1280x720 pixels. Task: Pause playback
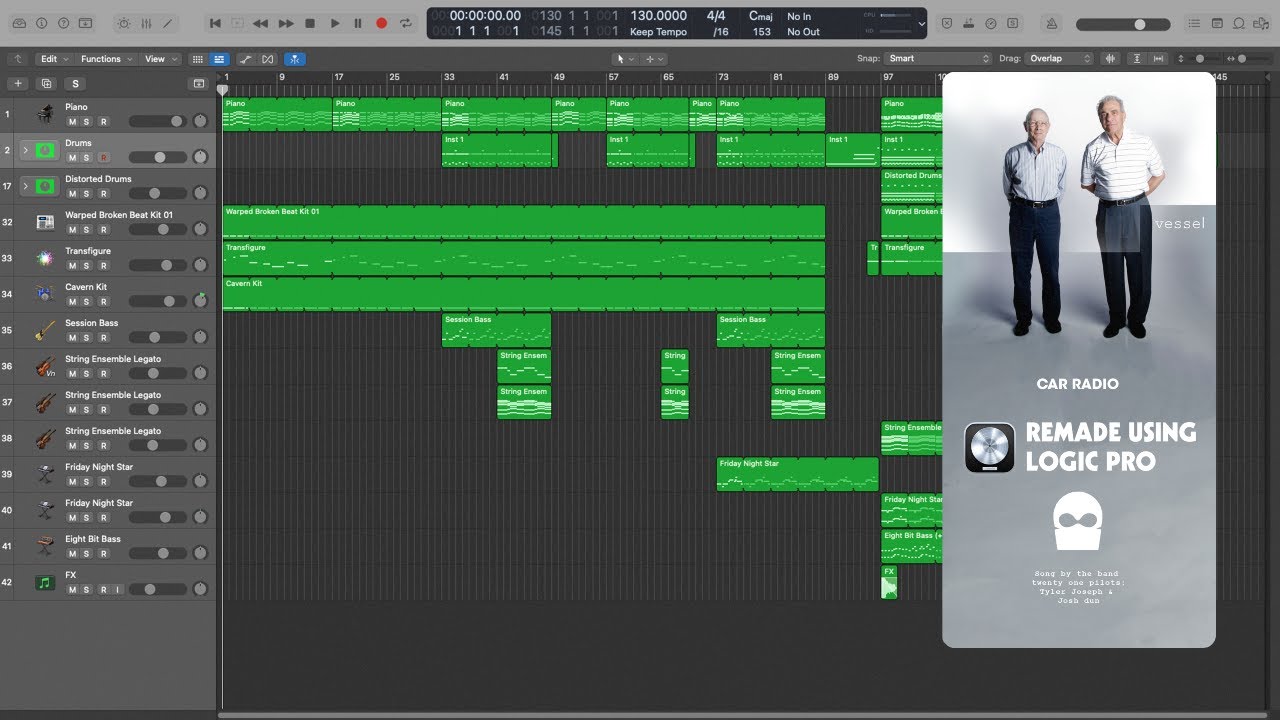pos(358,22)
